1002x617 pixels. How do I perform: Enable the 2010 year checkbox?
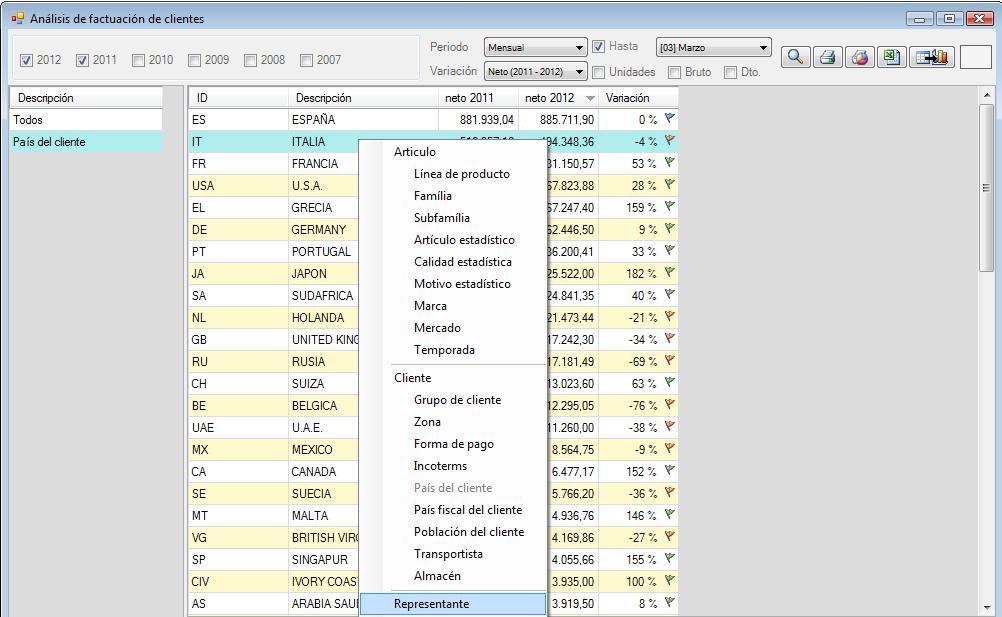click(x=139, y=60)
